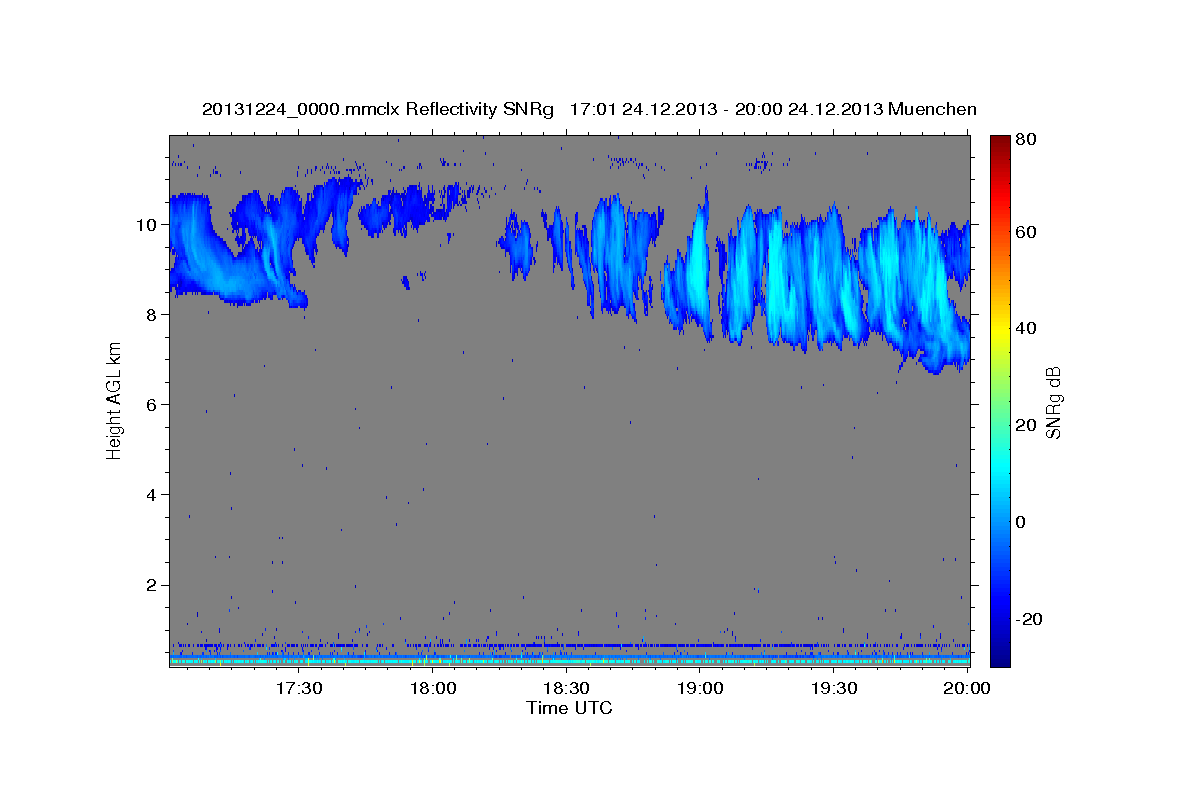
Task: Click the colorbar value 0
Action: pos(1020,522)
